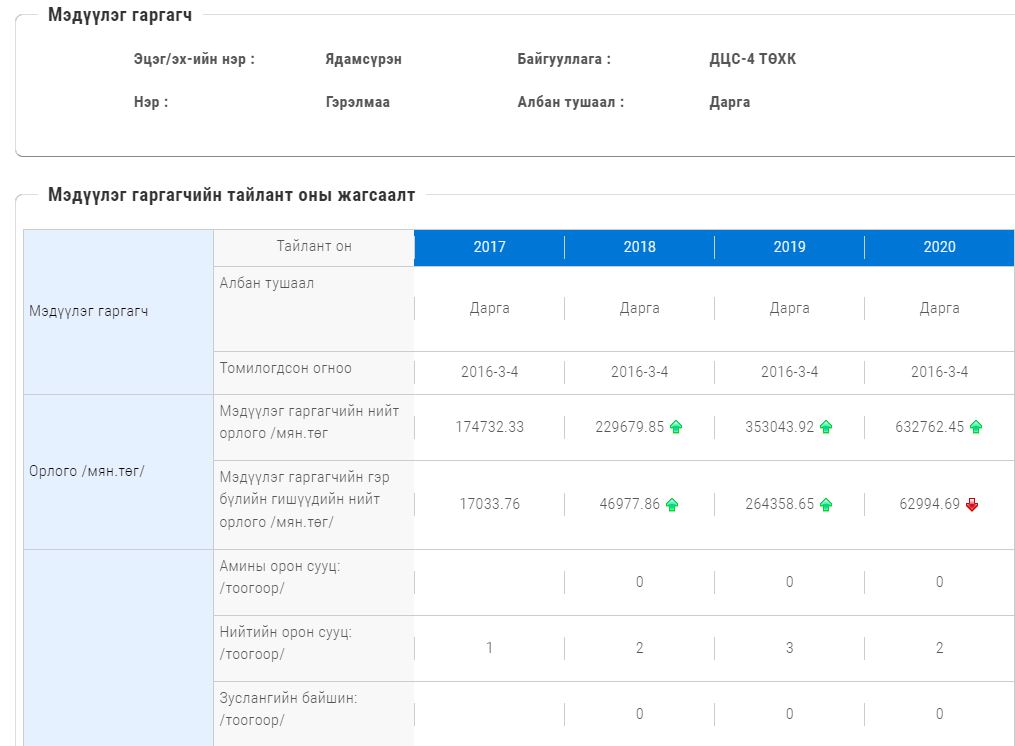Click the 174732.33 income value for 2017
Screen dimensions: 1015x746
(489, 427)
